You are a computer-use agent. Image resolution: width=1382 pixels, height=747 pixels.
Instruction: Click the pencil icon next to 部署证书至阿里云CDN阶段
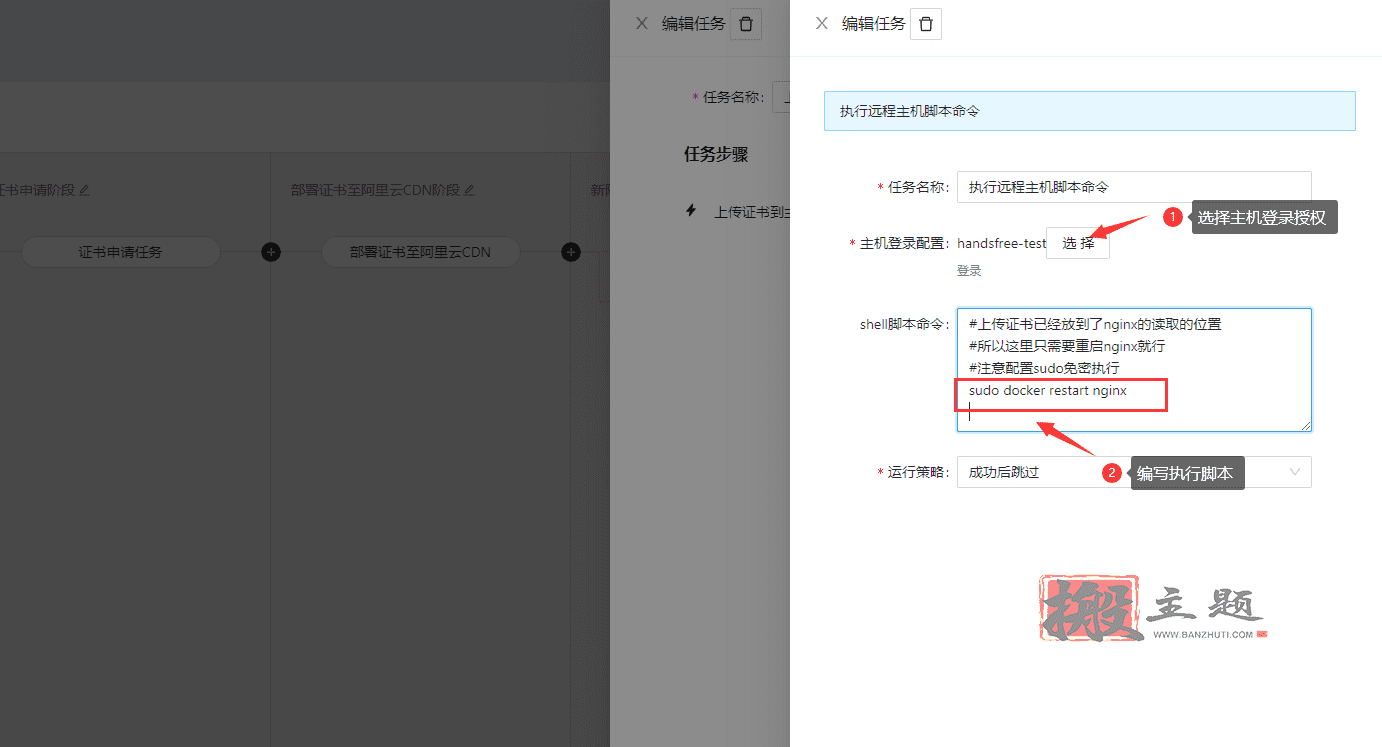tap(469, 190)
